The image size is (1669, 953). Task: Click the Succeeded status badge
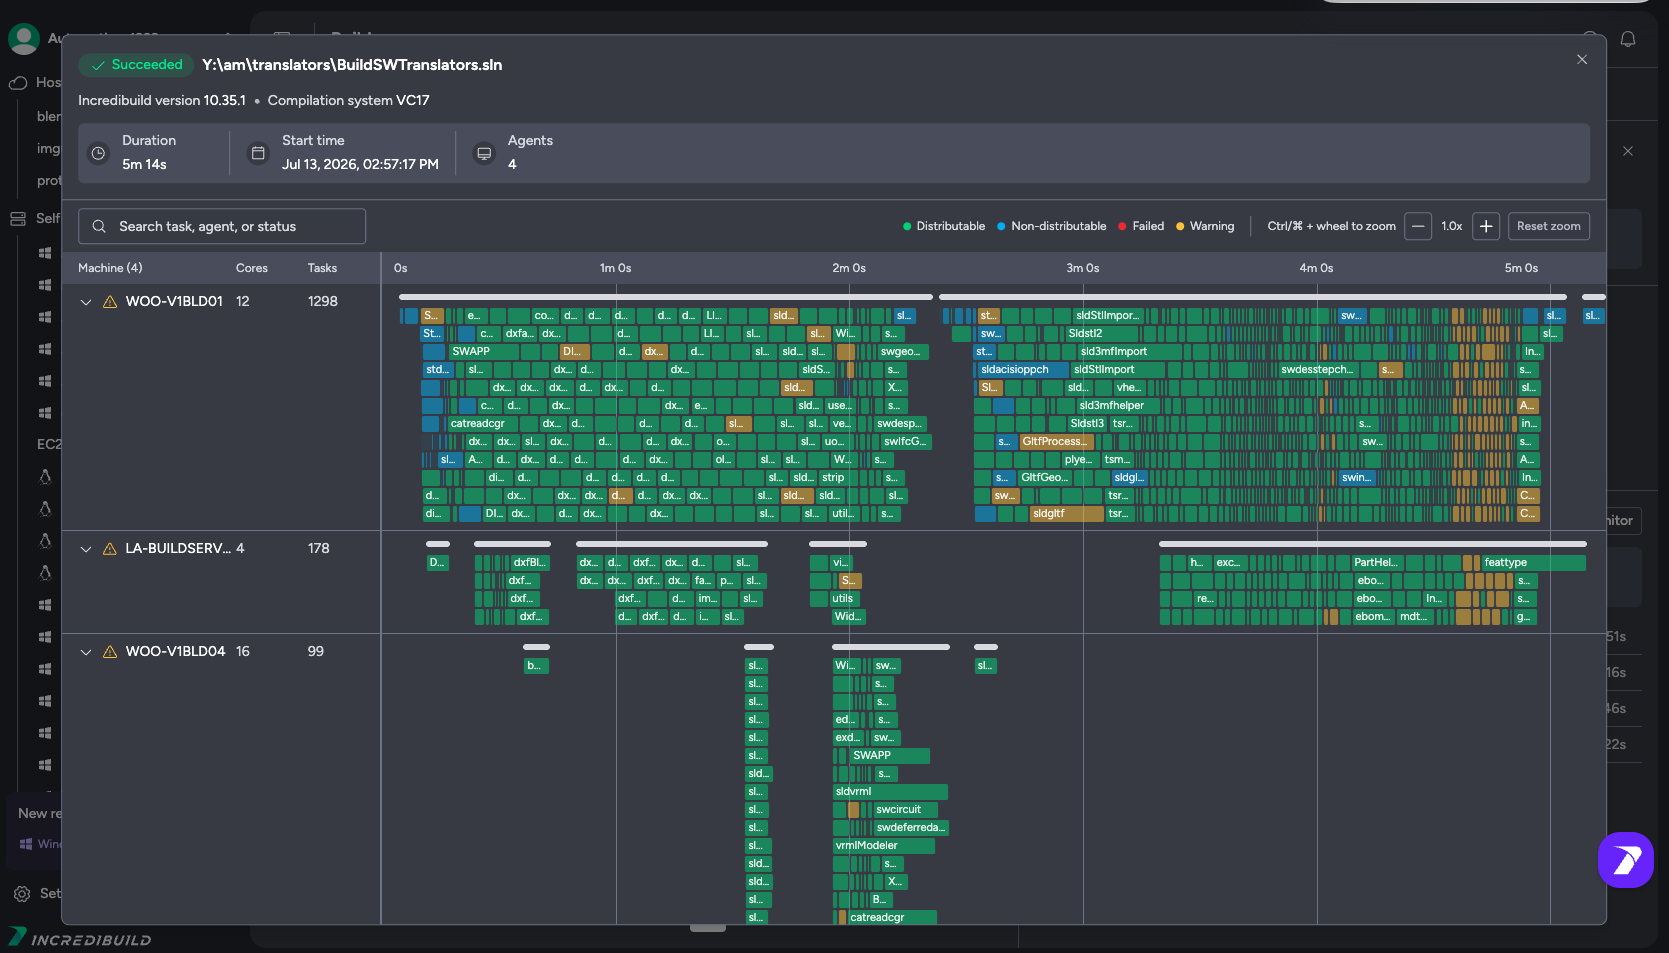[136, 65]
